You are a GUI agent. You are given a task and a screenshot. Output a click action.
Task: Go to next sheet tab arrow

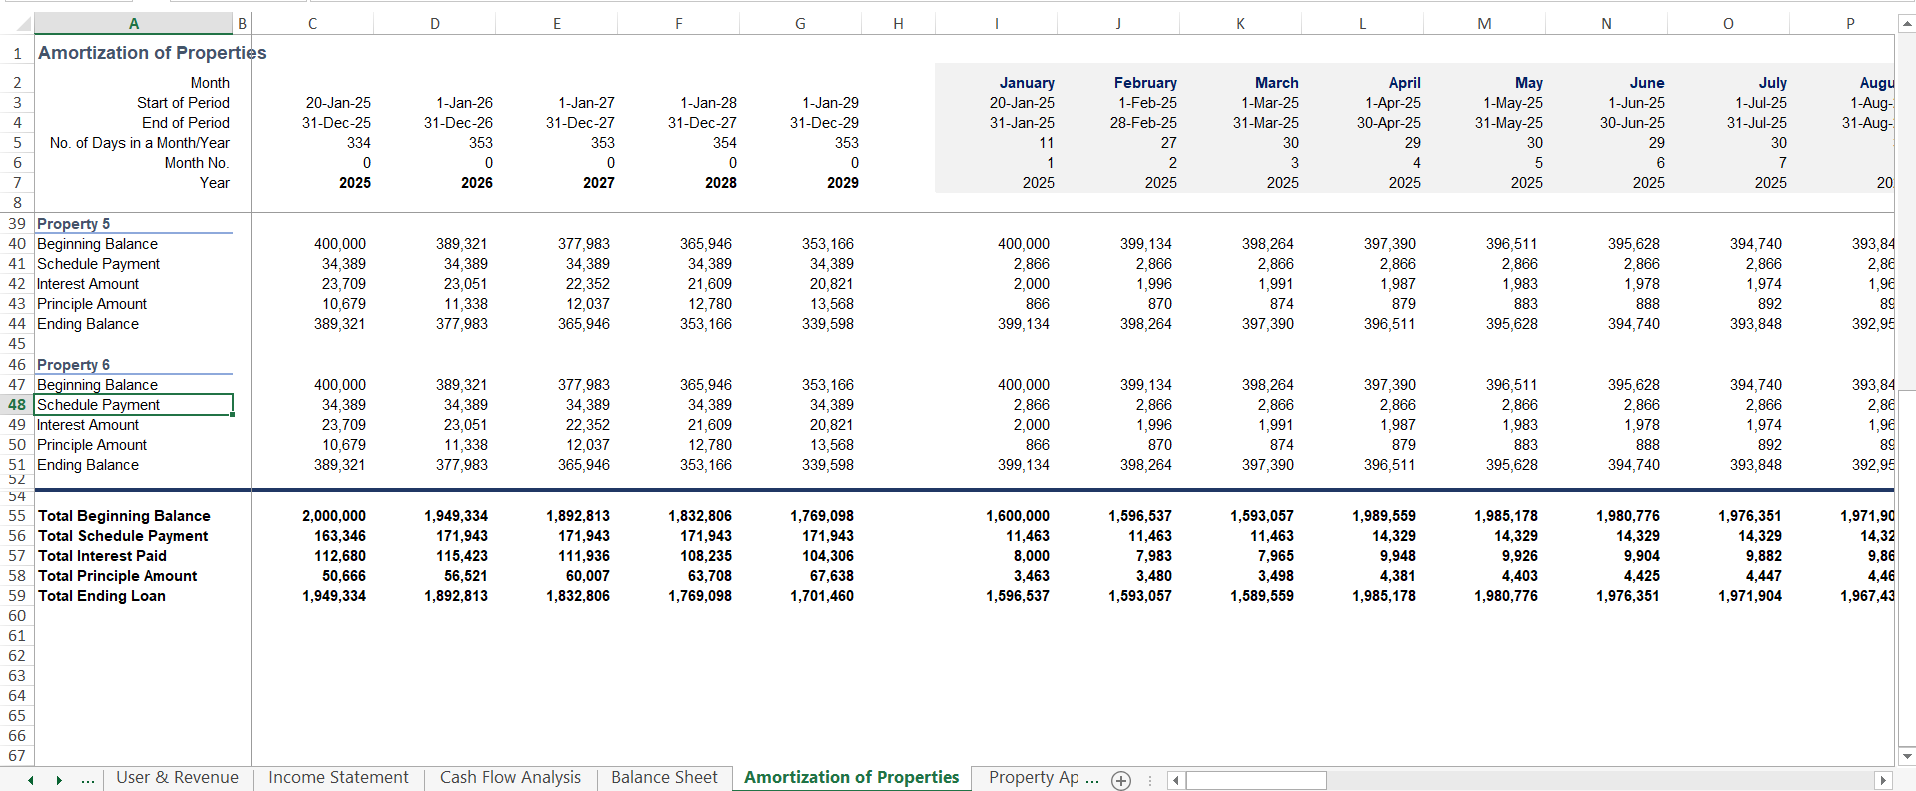click(59, 780)
